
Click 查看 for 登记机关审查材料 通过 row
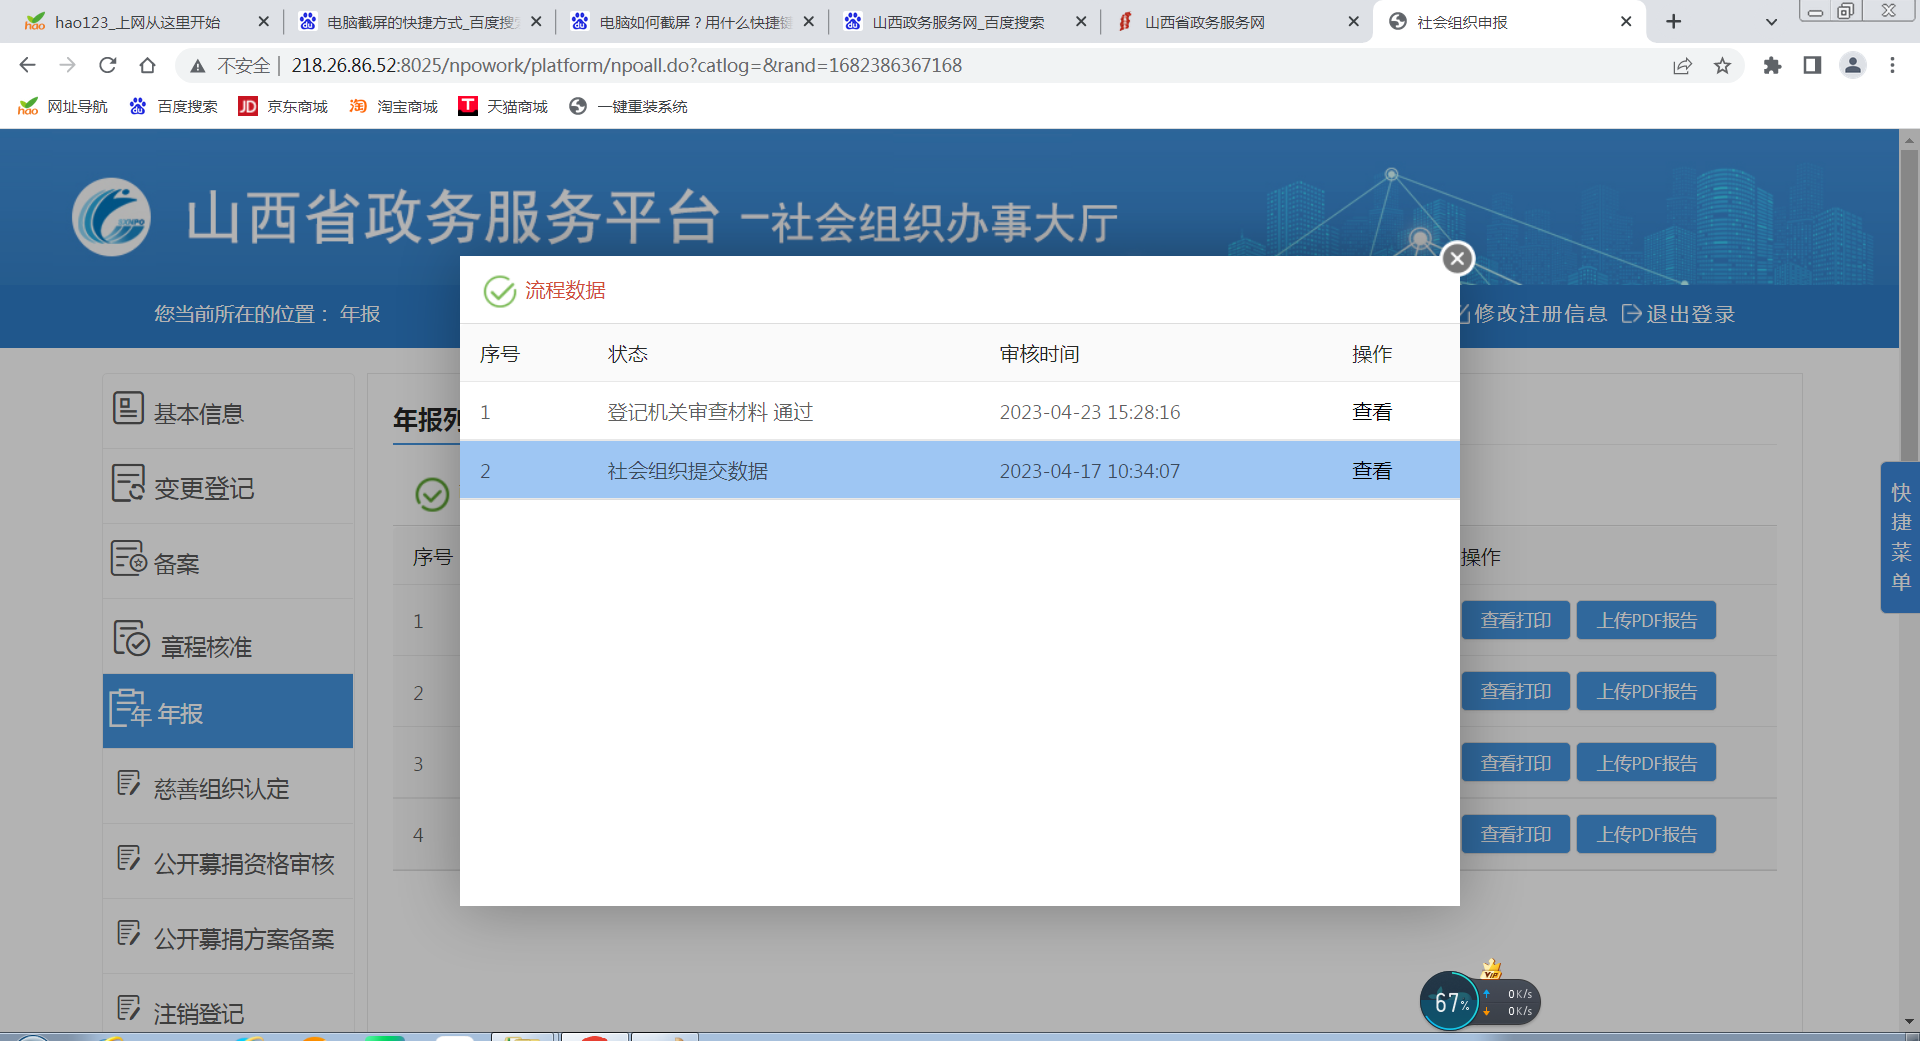click(1371, 412)
